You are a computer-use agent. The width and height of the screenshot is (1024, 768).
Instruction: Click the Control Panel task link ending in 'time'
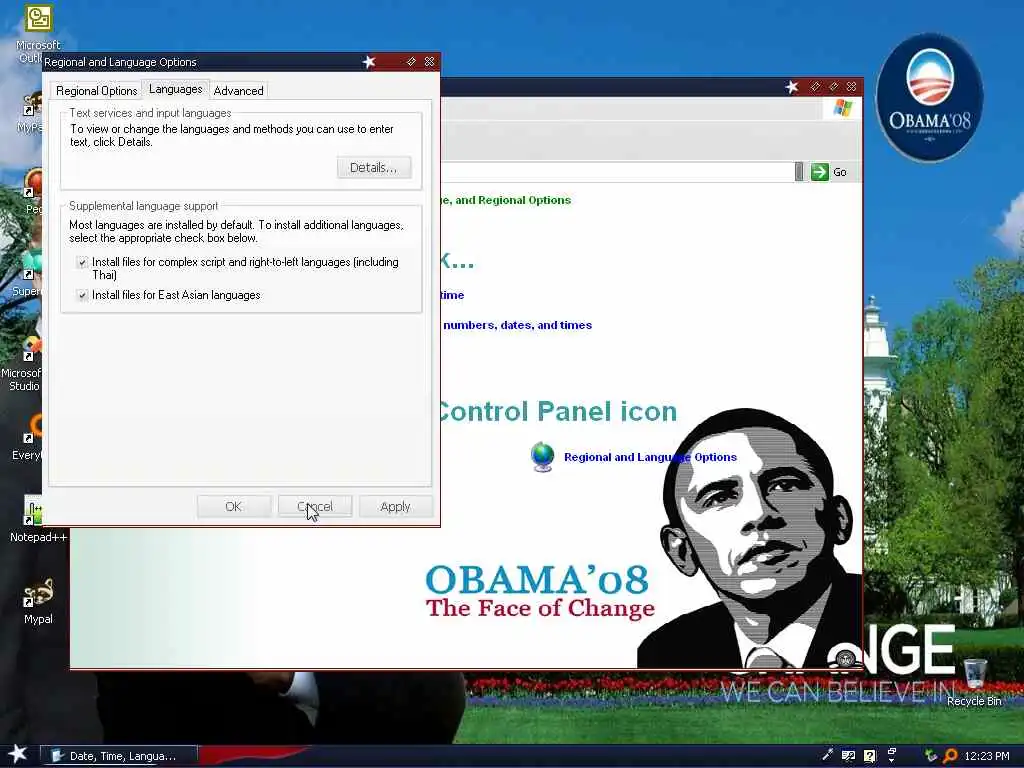(x=452, y=295)
